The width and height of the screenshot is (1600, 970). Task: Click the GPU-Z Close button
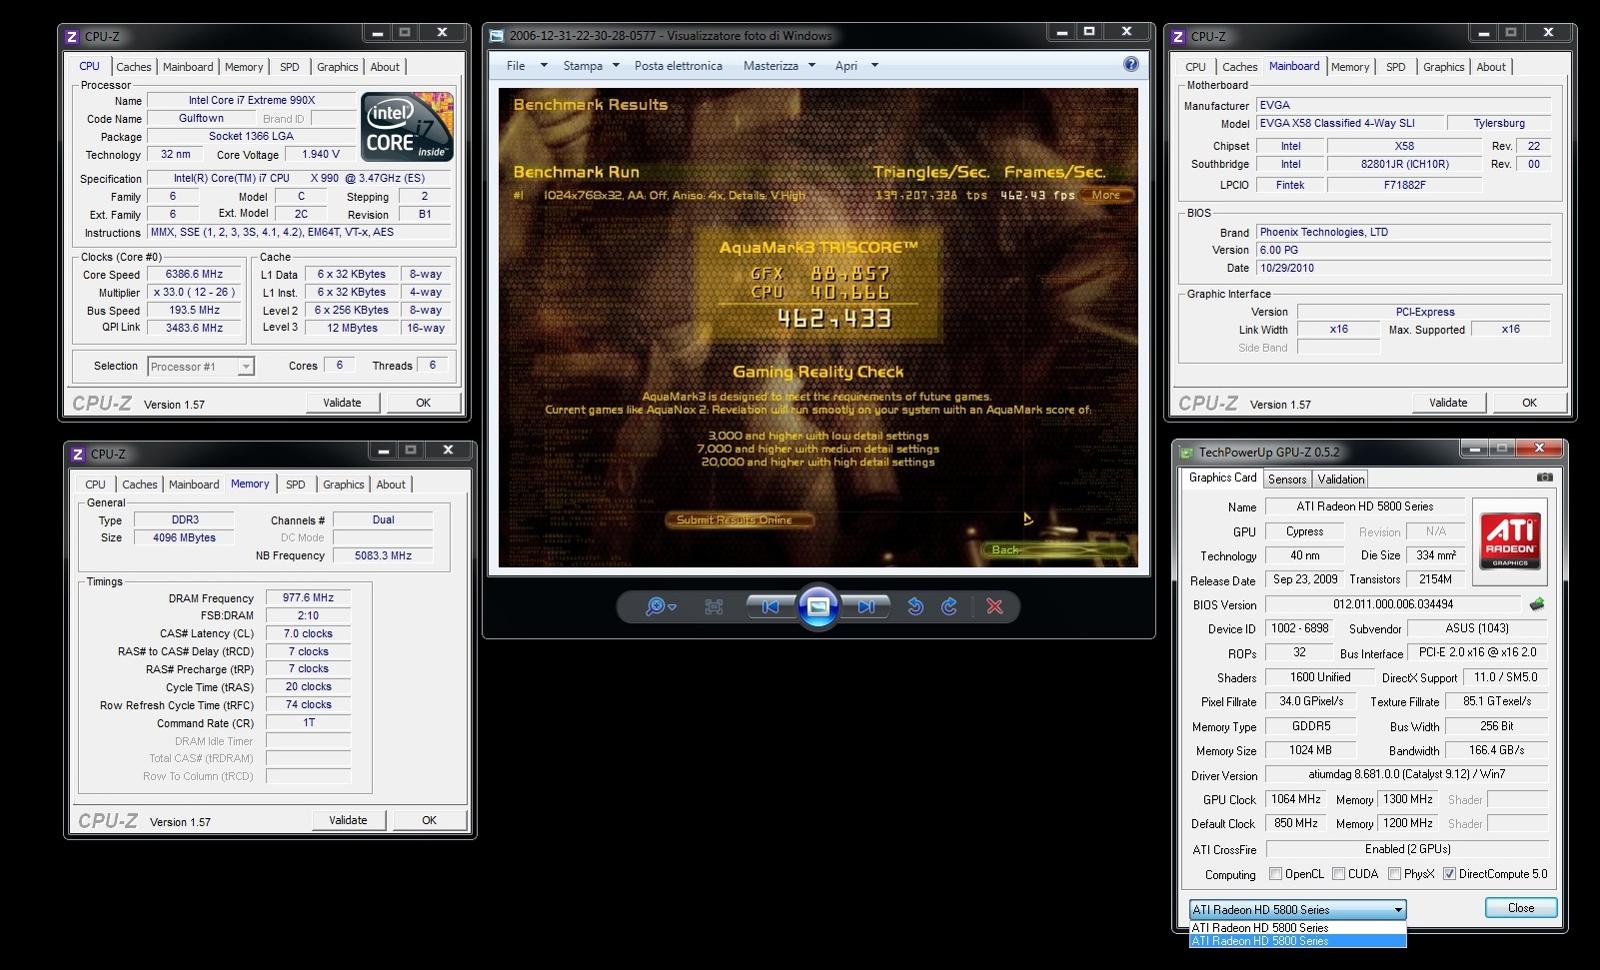tap(1521, 908)
